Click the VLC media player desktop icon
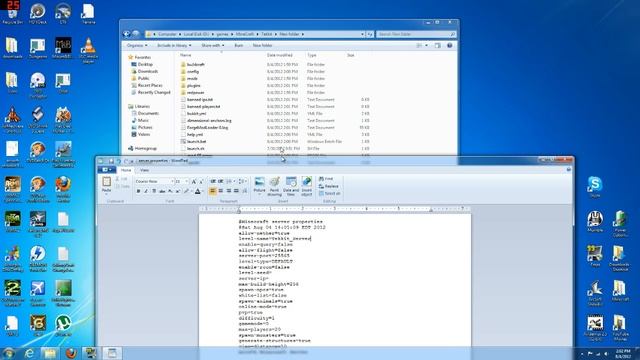Image resolution: width=640 pixels, height=360 pixels. tap(88, 51)
